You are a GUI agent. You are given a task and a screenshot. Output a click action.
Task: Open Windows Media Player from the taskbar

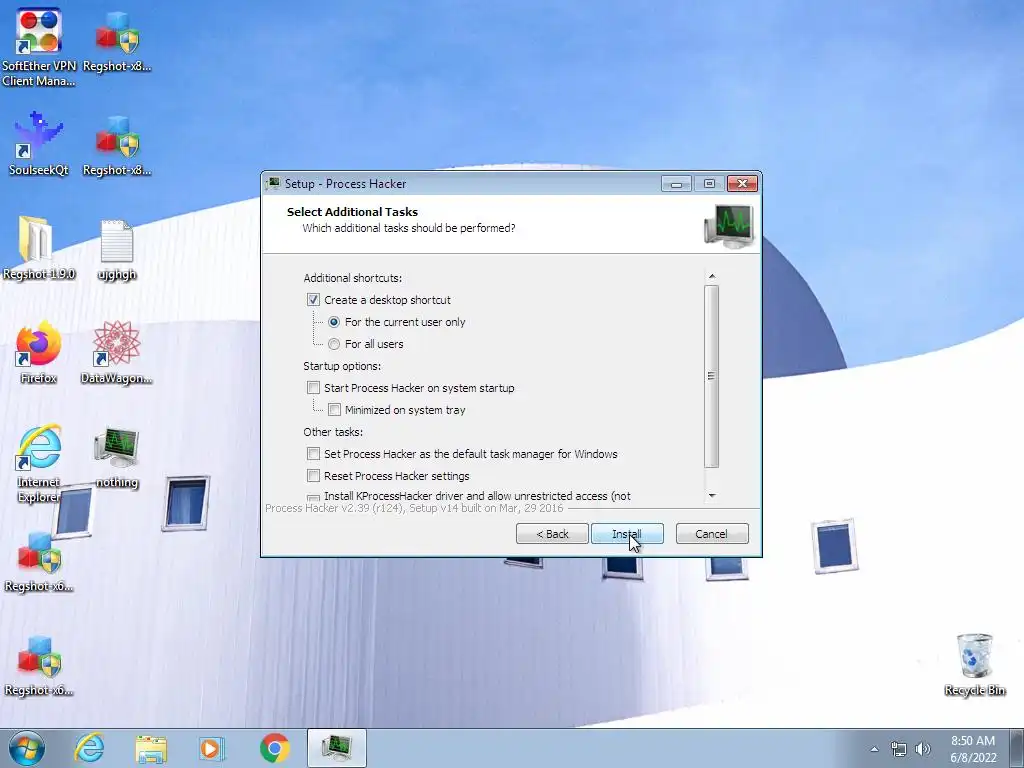click(211, 748)
